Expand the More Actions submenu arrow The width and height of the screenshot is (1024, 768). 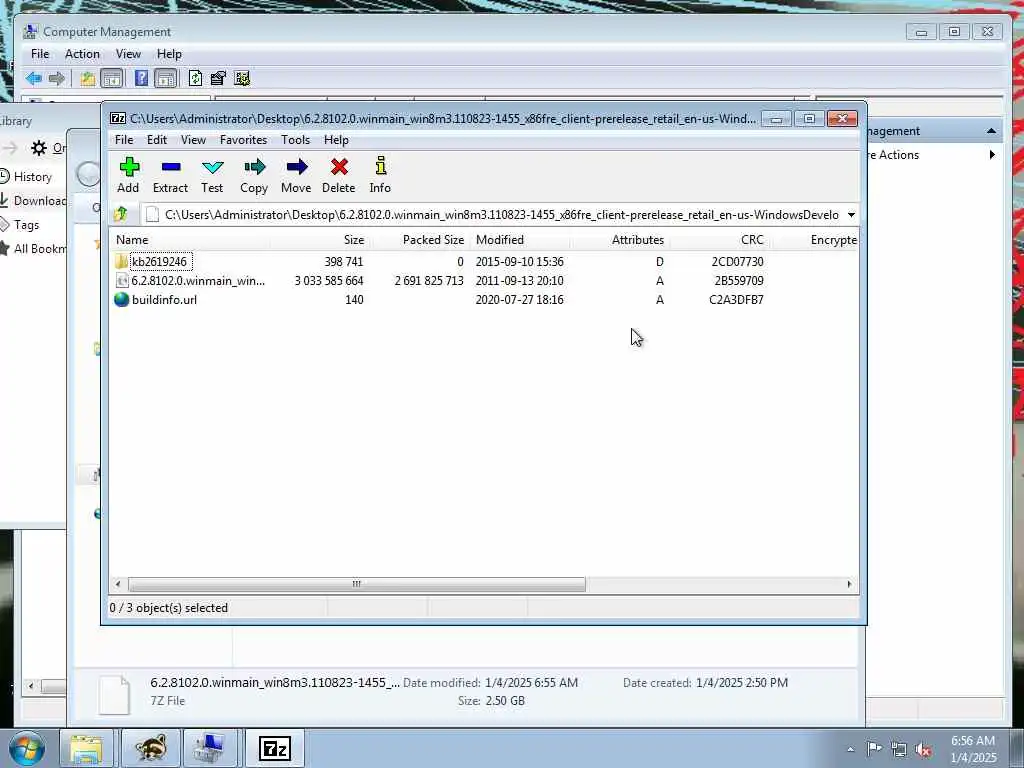pyautogui.click(x=992, y=155)
